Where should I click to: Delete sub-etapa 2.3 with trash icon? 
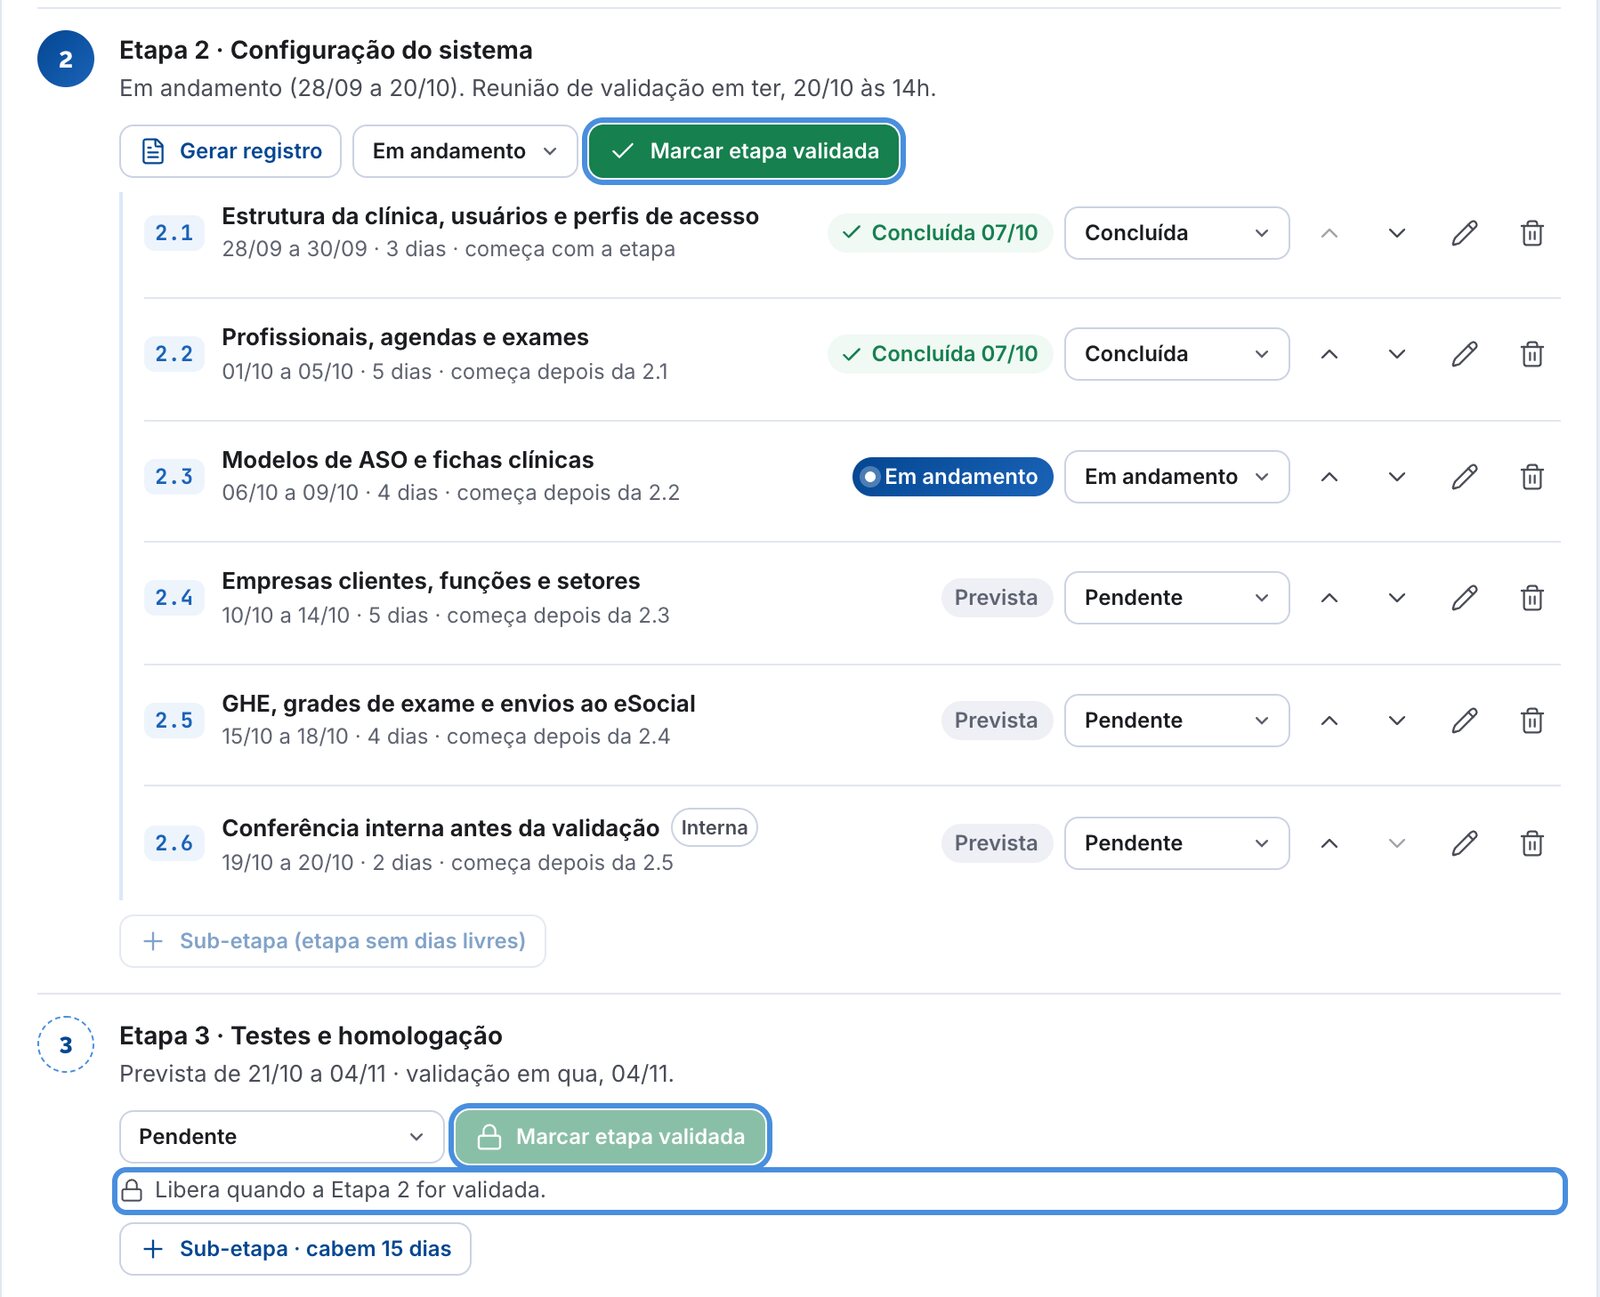pos(1532,477)
